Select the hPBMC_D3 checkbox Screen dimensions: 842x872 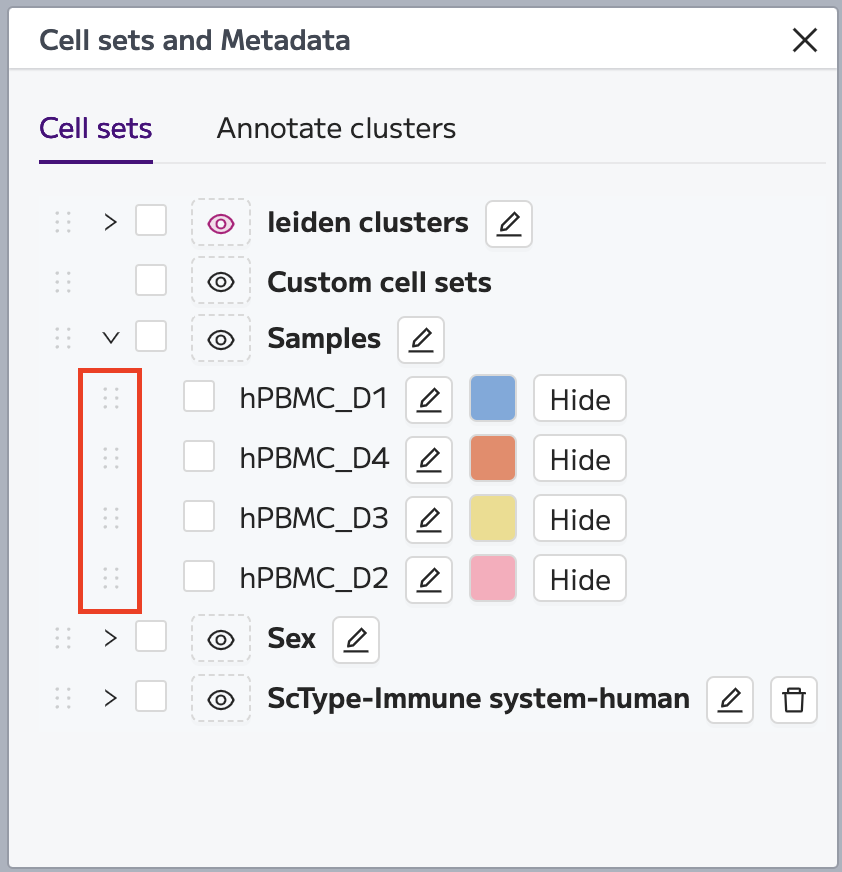199,516
